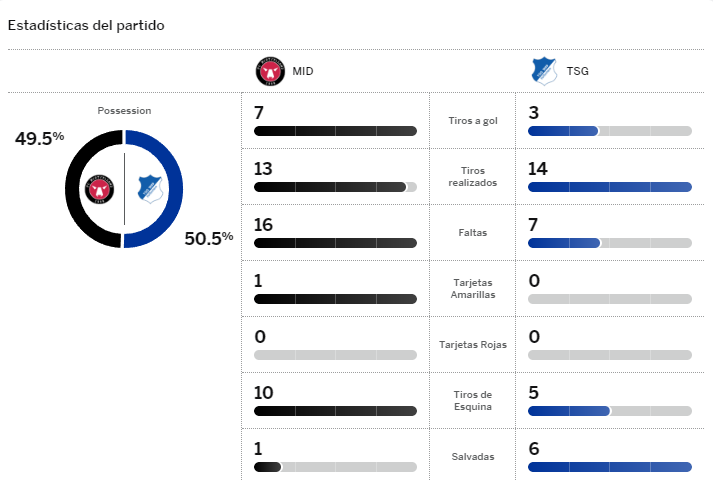Click TSG's Faltas progress bar

click(609, 243)
